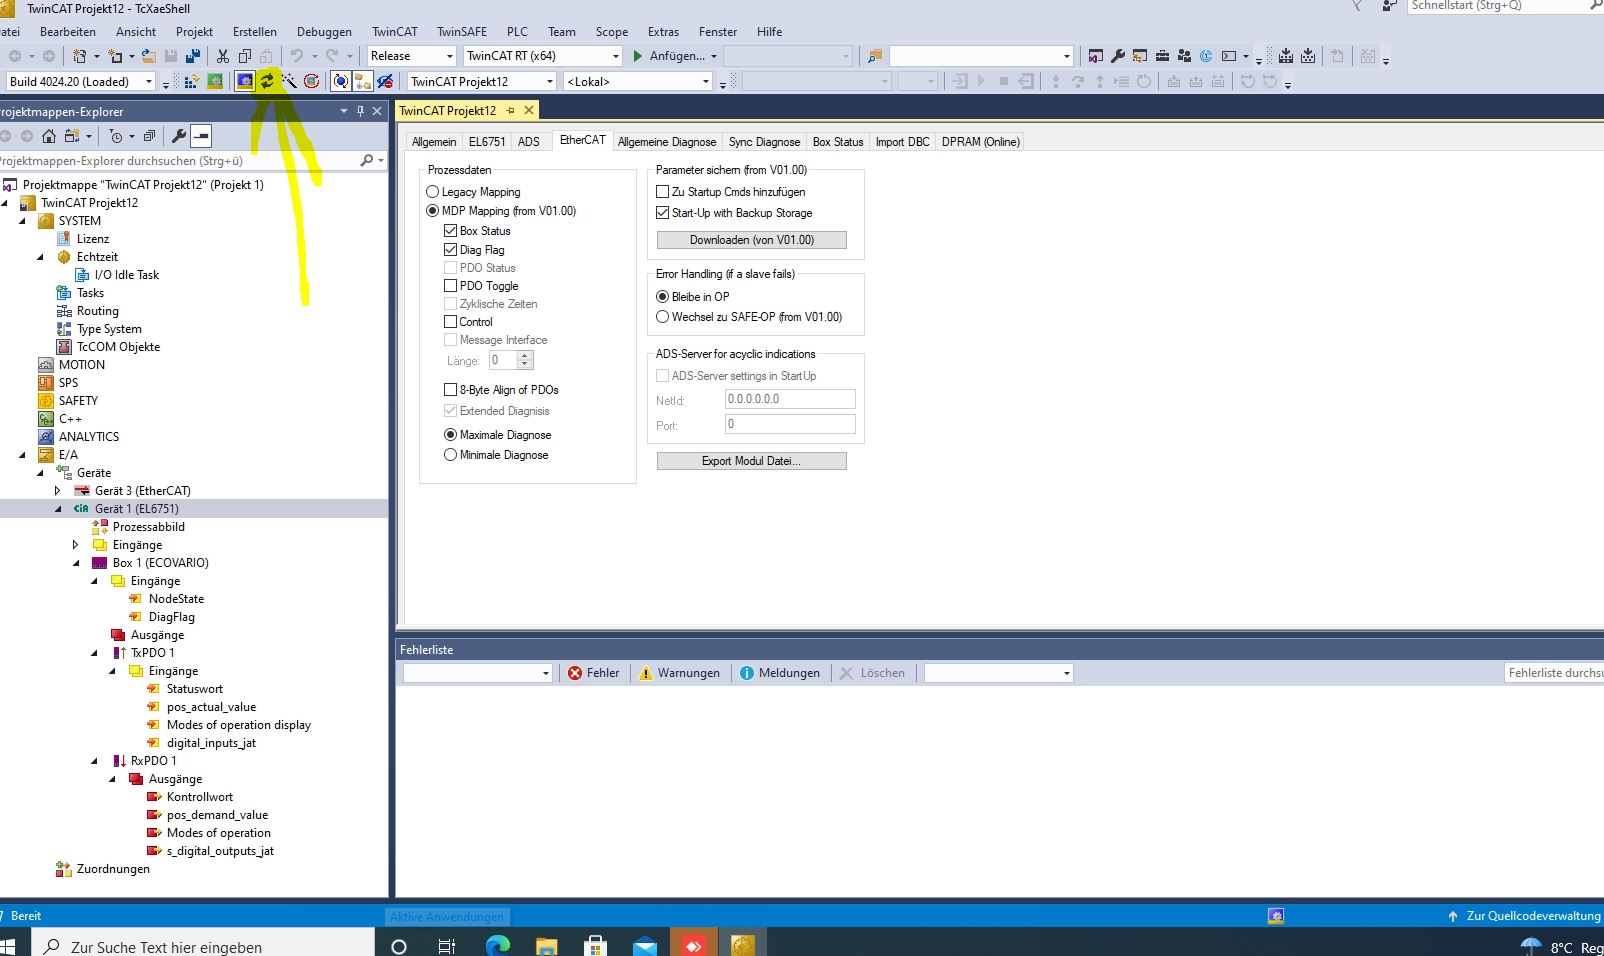Click the Open File folder icon
This screenshot has width=1604, height=956.
pos(149,56)
